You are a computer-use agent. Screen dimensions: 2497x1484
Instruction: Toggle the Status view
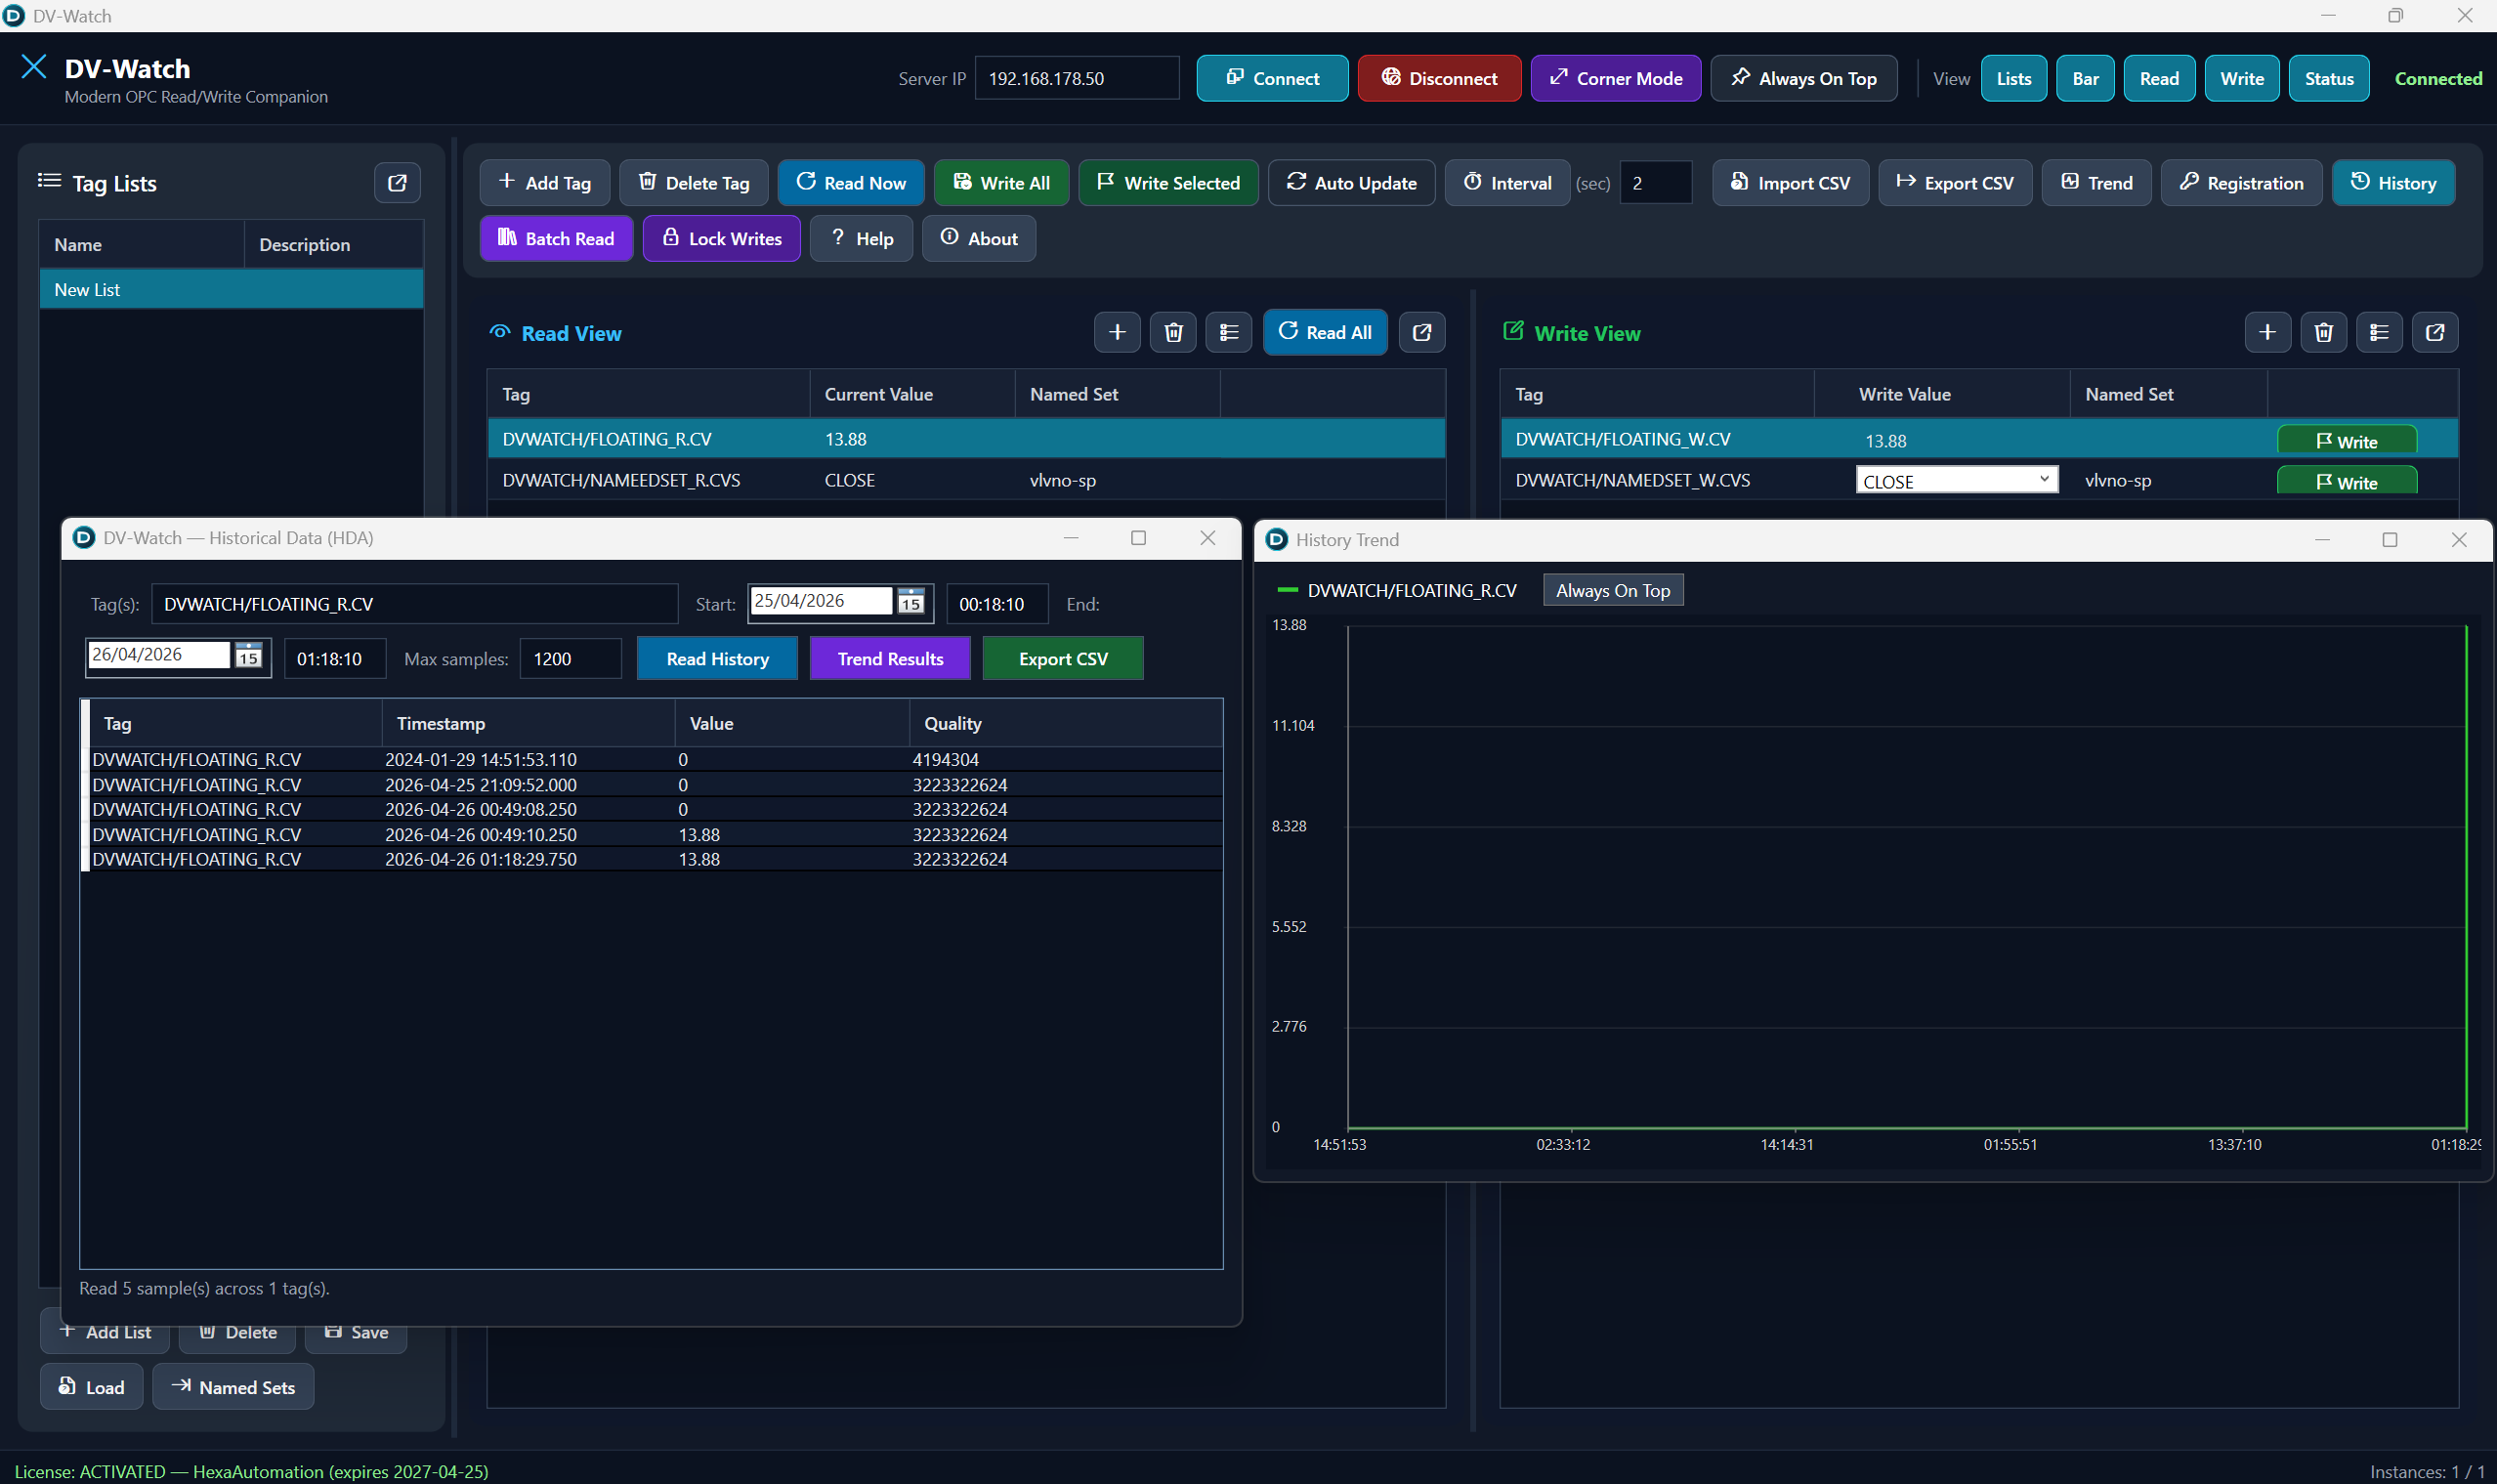point(2328,78)
